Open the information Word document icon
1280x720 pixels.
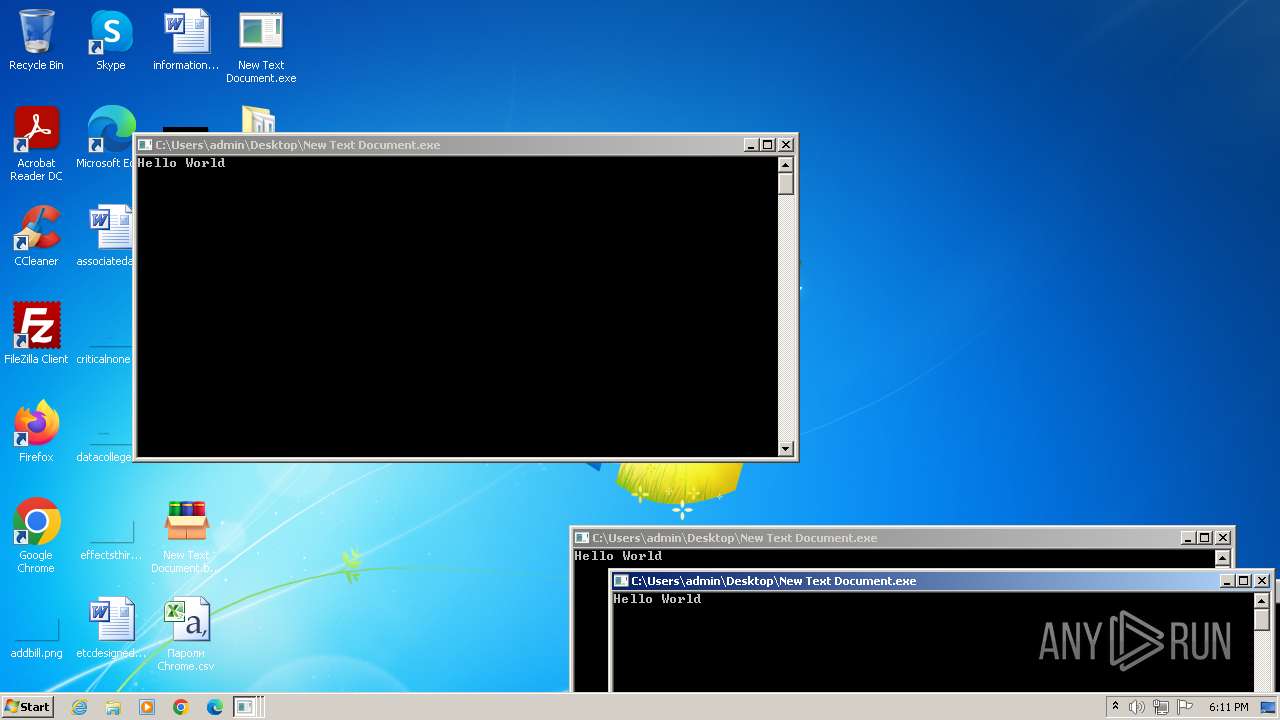186,40
